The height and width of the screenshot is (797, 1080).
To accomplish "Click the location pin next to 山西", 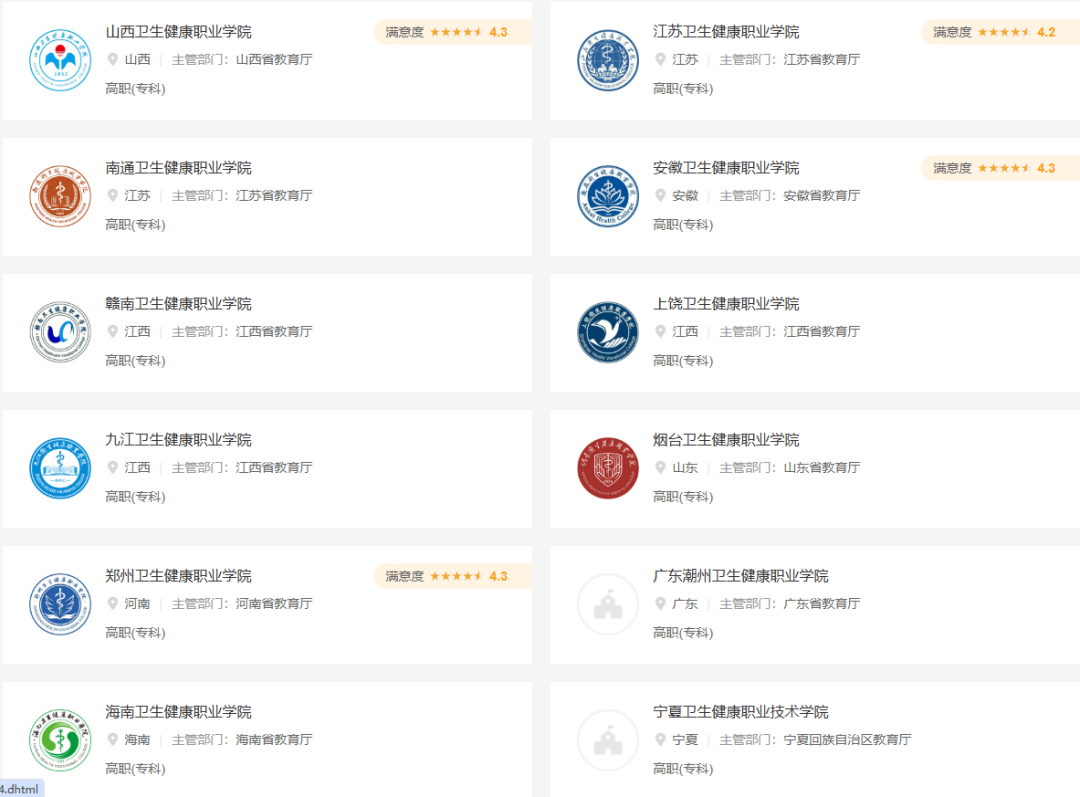I will tap(113, 59).
